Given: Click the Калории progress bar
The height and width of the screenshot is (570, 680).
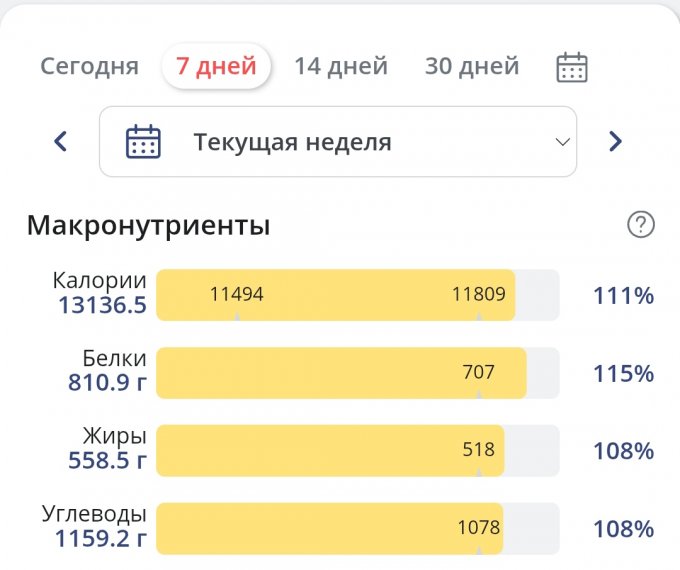Looking at the screenshot, I should [357, 295].
